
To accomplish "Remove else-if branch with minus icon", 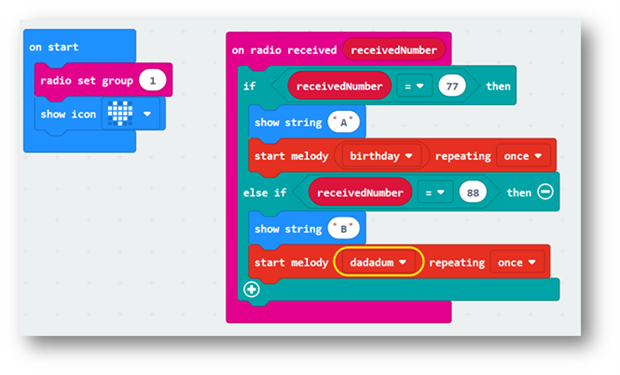I will point(545,192).
